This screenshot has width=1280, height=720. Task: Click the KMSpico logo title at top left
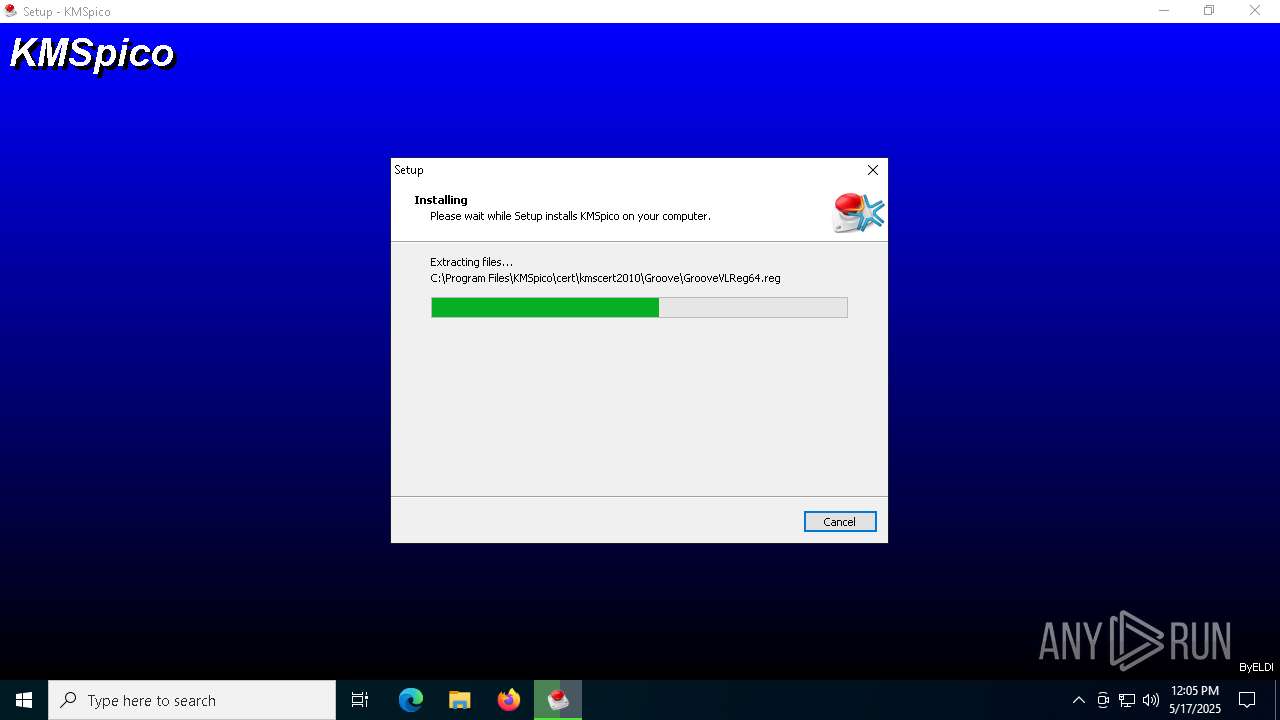point(92,53)
